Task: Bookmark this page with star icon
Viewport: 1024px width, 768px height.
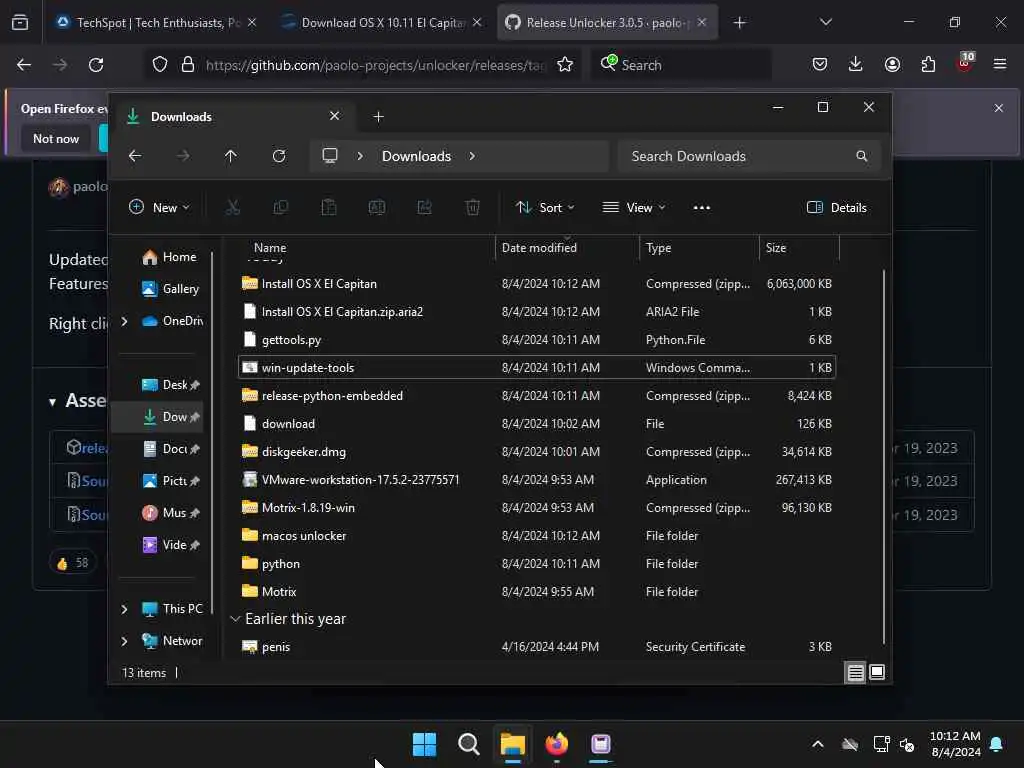Action: pos(565,65)
